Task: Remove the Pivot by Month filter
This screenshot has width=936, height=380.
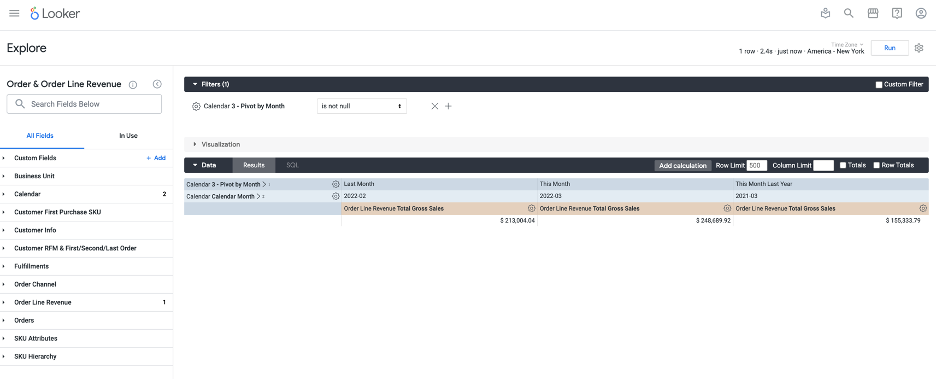Action: (435, 106)
